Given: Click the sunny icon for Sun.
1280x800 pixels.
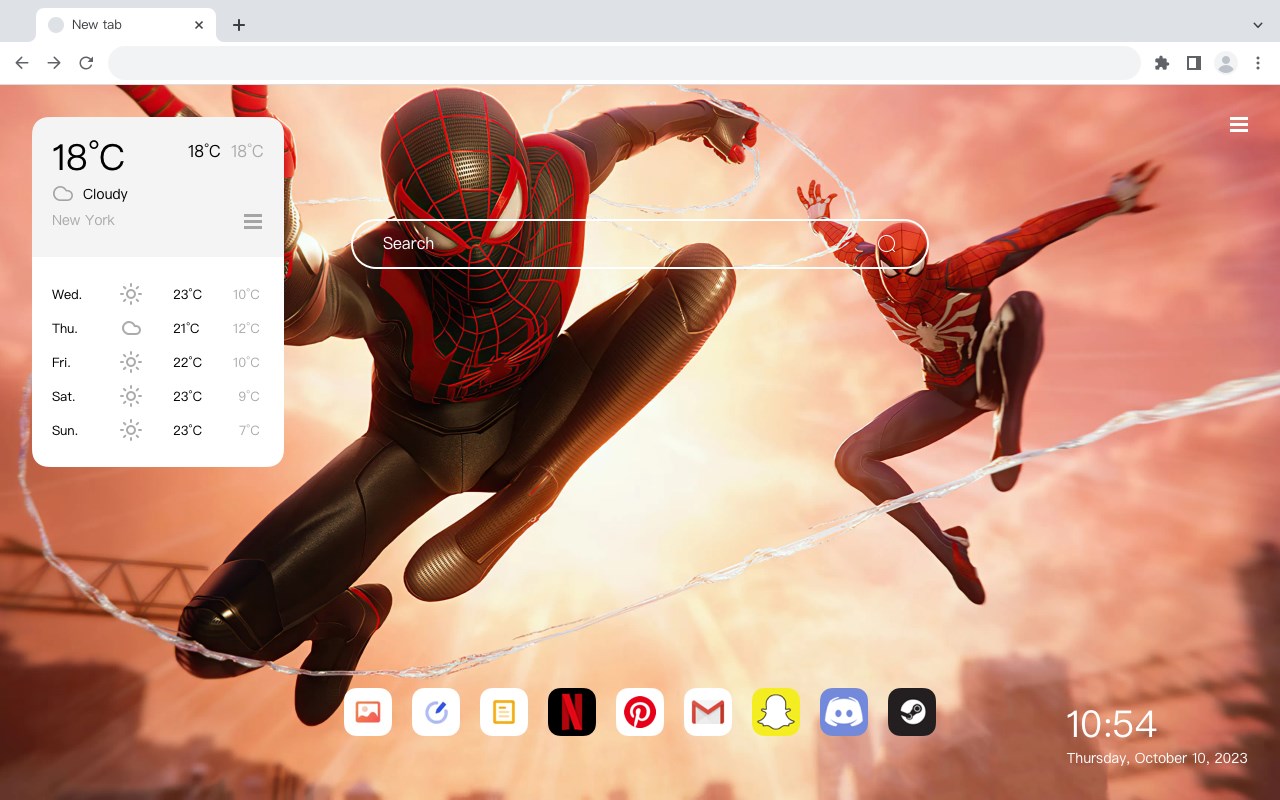Looking at the screenshot, I should (131, 430).
